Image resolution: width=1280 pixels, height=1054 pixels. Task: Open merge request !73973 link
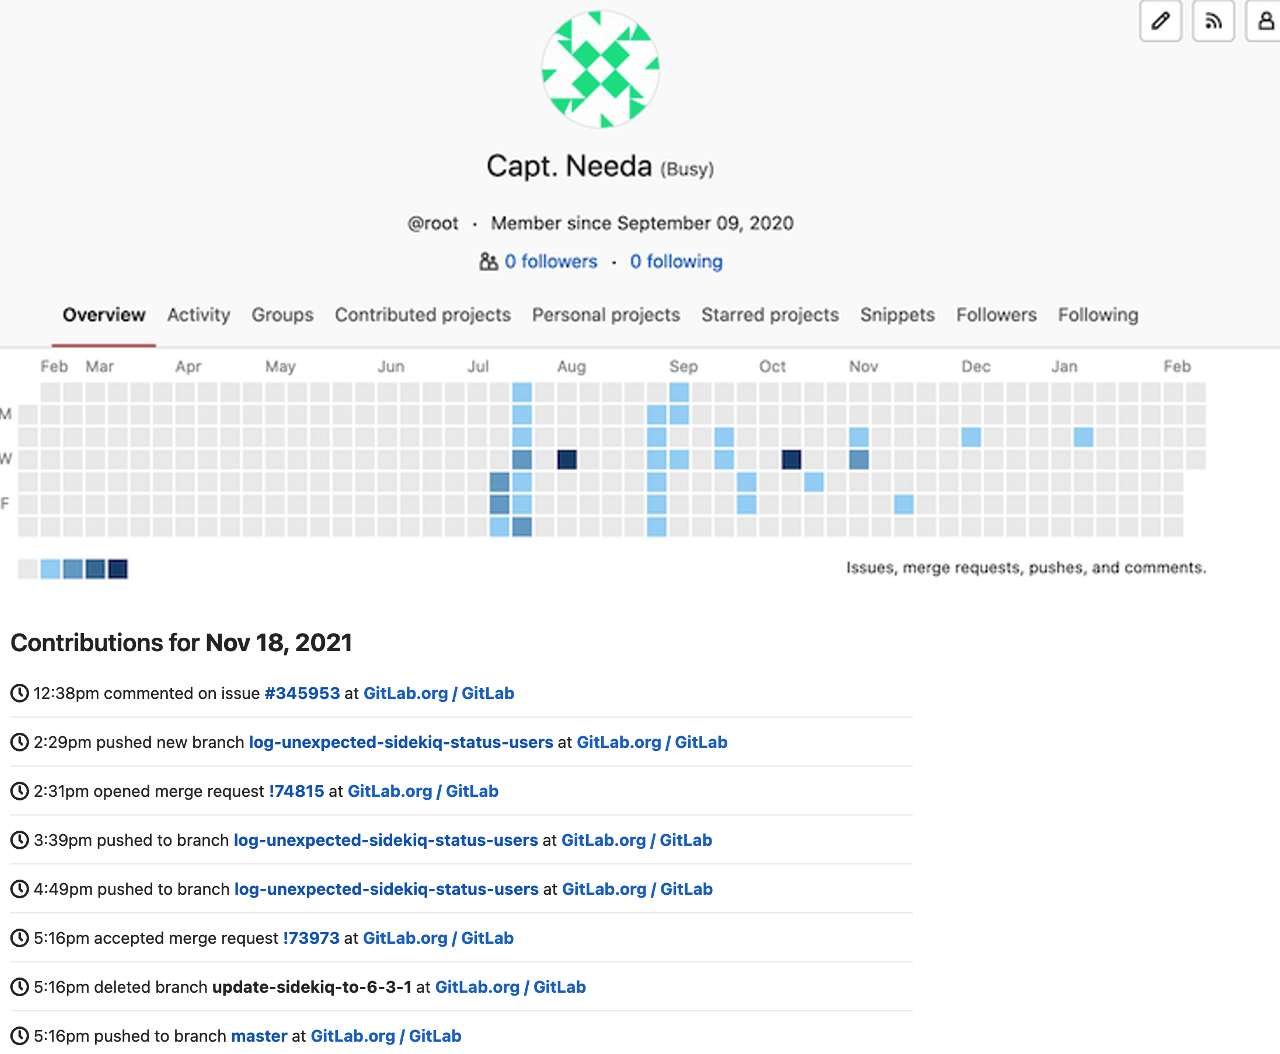(311, 938)
